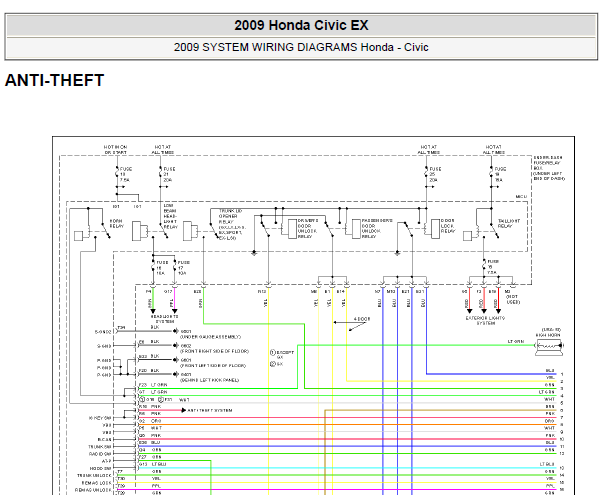Click the TRUNK UNLOCK signal label
Screen dimensions: 601x495
pos(94,475)
